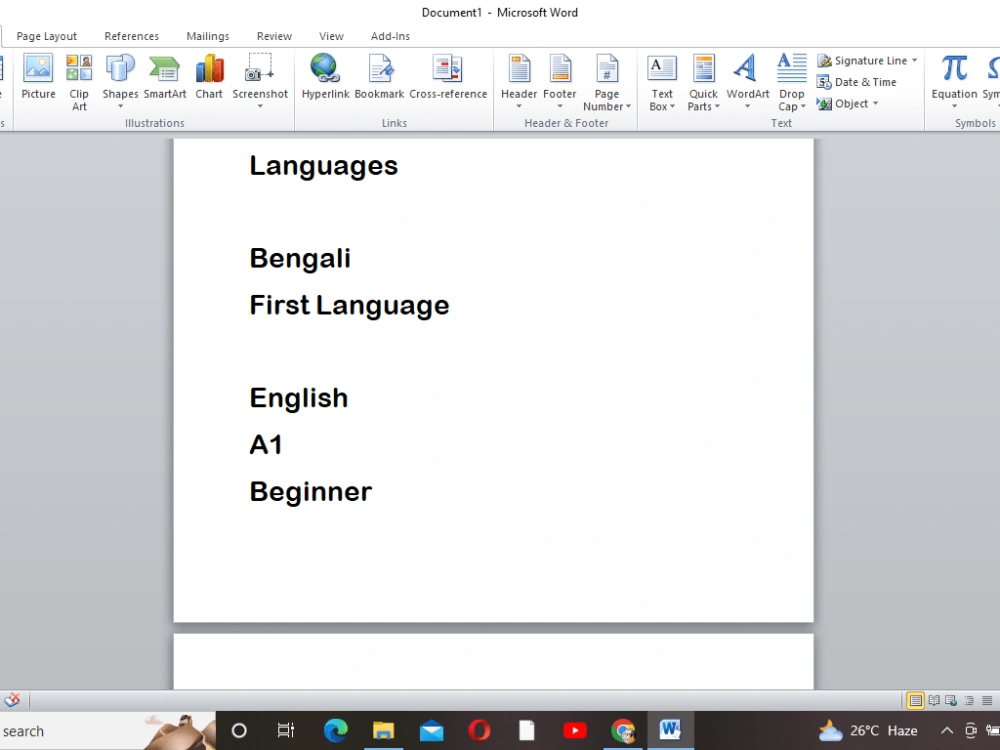
Task: Switch to Print Layout view
Action: 915,701
